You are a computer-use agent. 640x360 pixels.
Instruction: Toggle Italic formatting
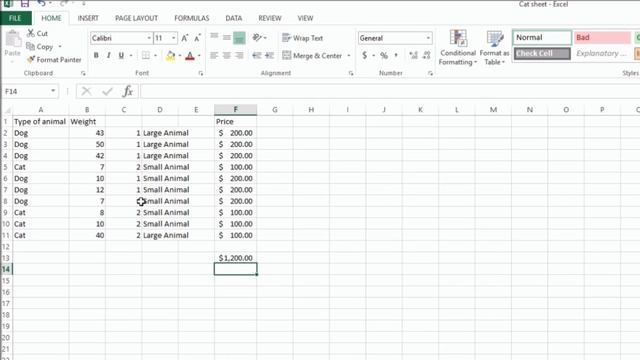coord(109,55)
